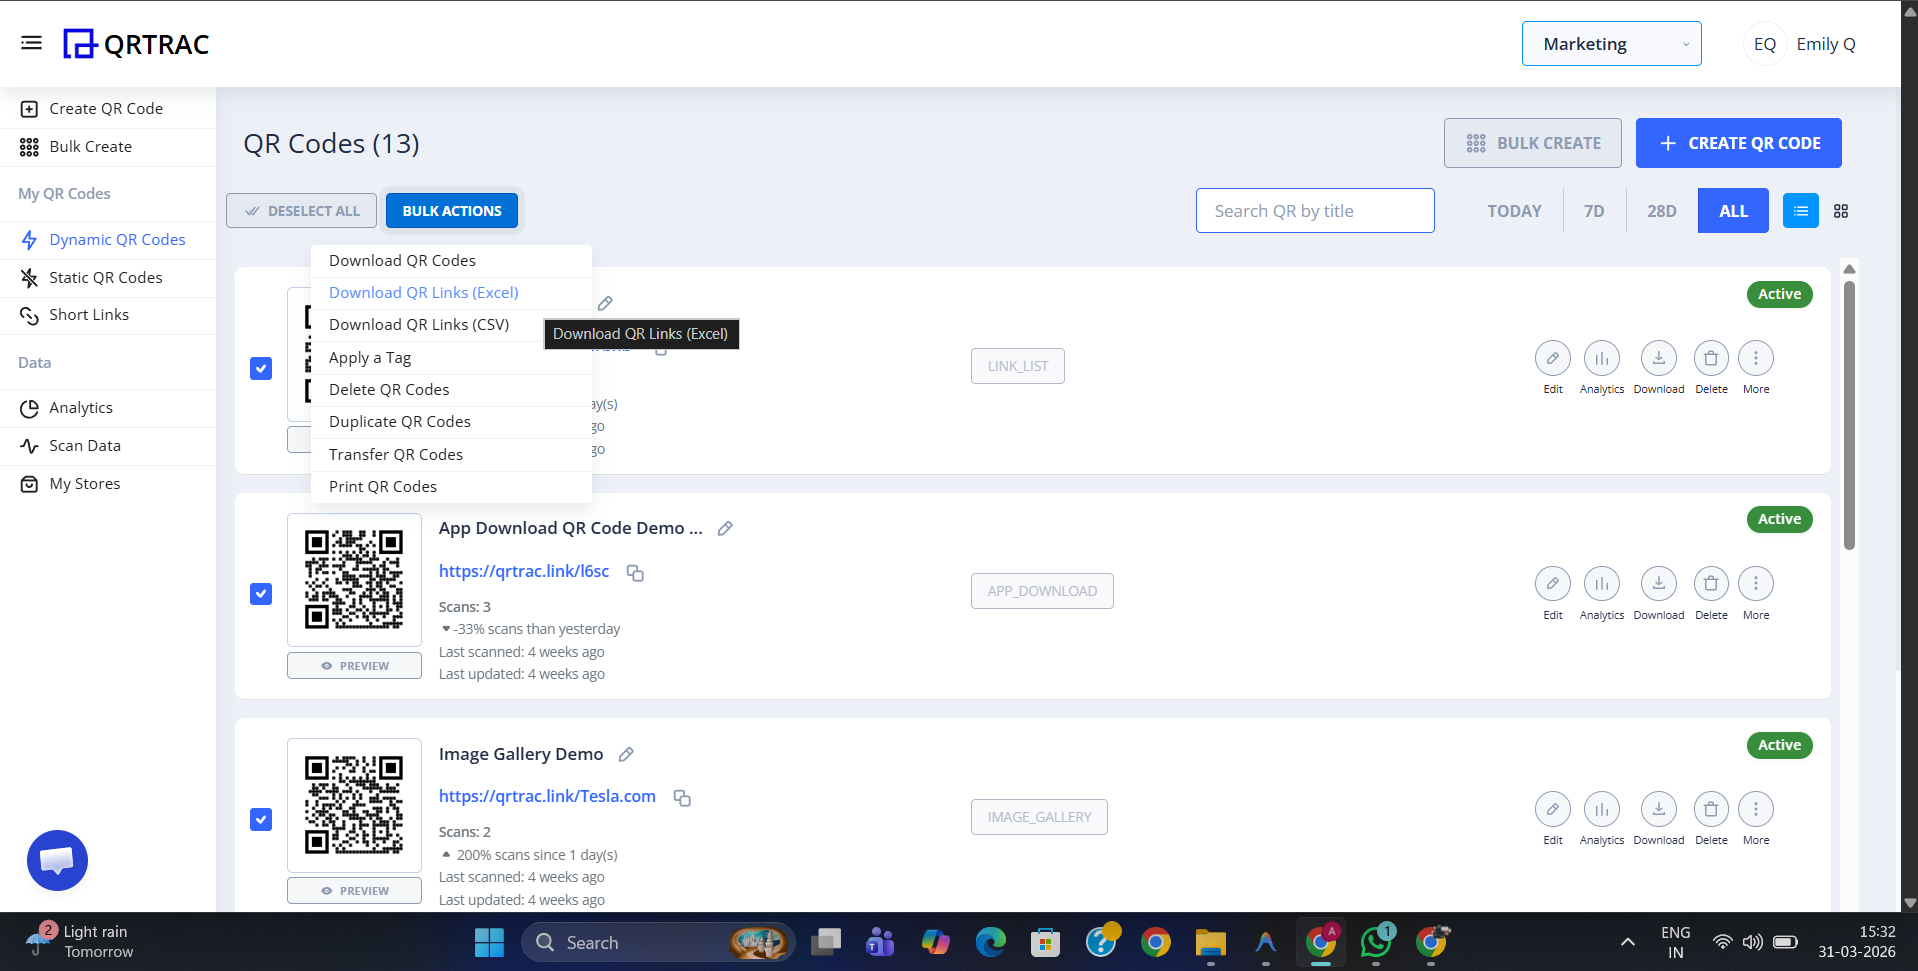Open the Analytics panel
The height and width of the screenshot is (971, 1918).
(81, 407)
